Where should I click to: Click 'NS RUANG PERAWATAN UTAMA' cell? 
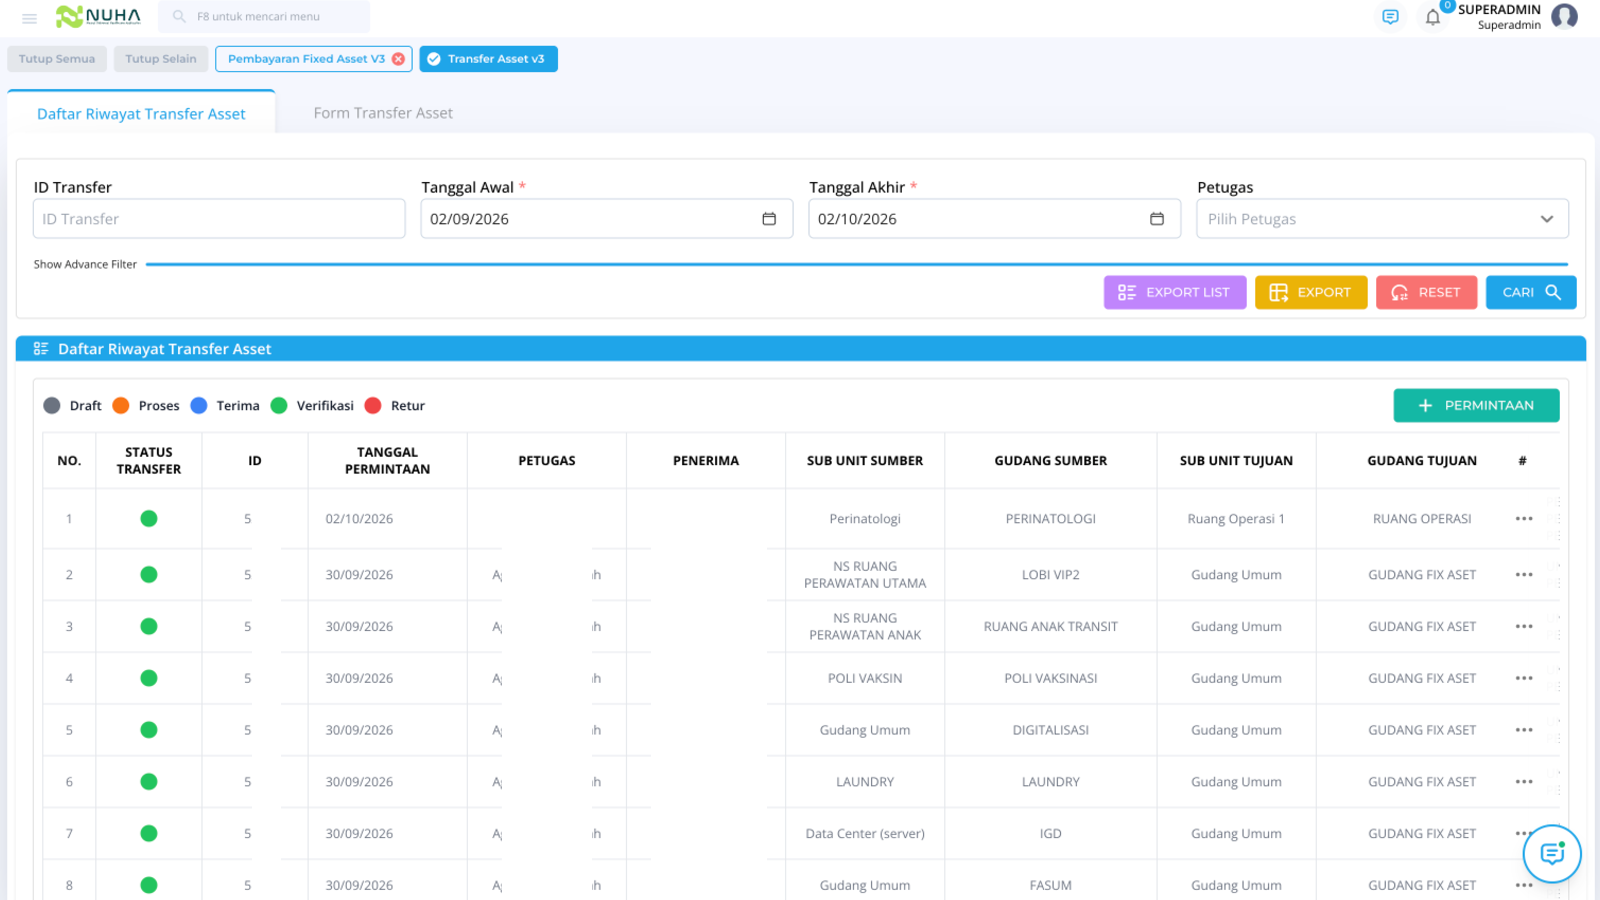point(865,575)
